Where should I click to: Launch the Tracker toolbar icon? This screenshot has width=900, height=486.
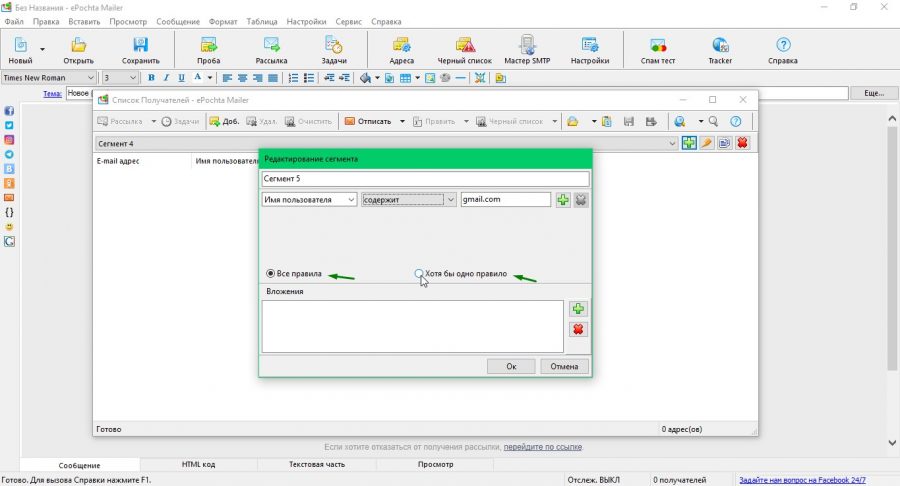pyautogui.click(x=720, y=50)
